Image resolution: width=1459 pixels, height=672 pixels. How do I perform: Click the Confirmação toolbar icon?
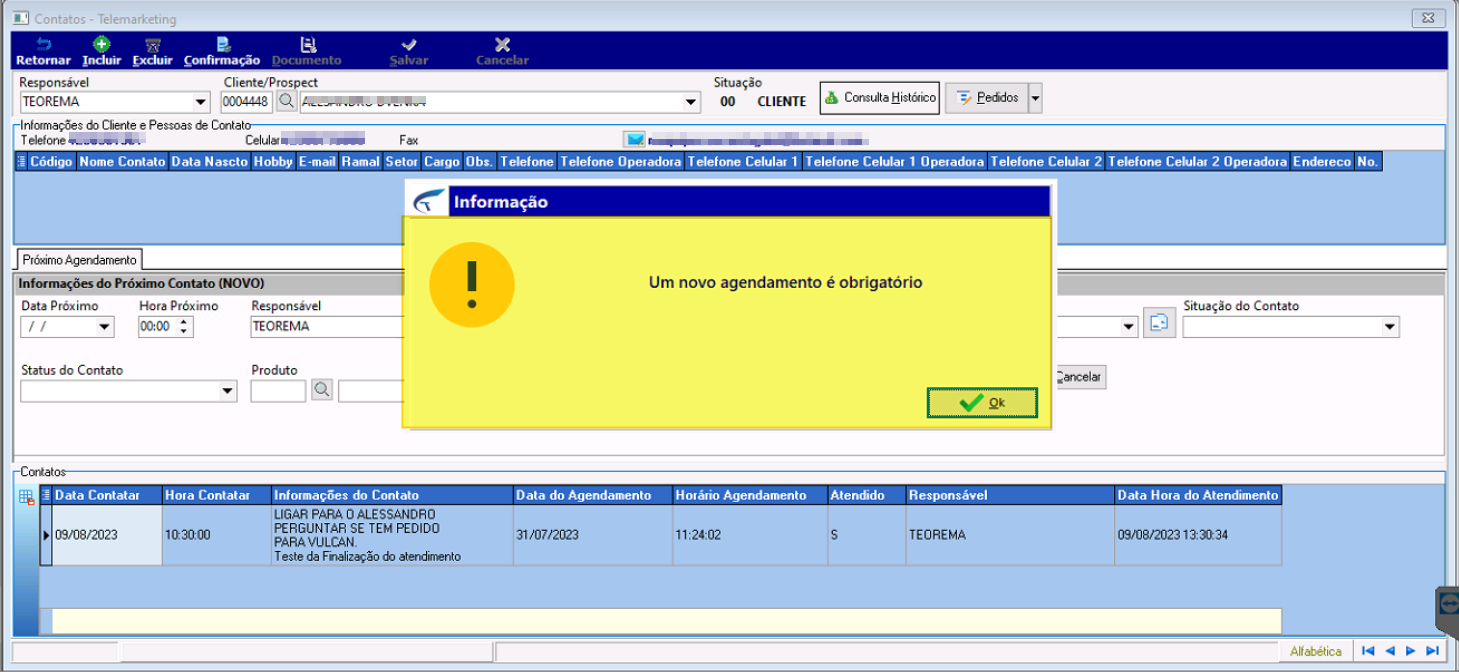click(x=222, y=44)
